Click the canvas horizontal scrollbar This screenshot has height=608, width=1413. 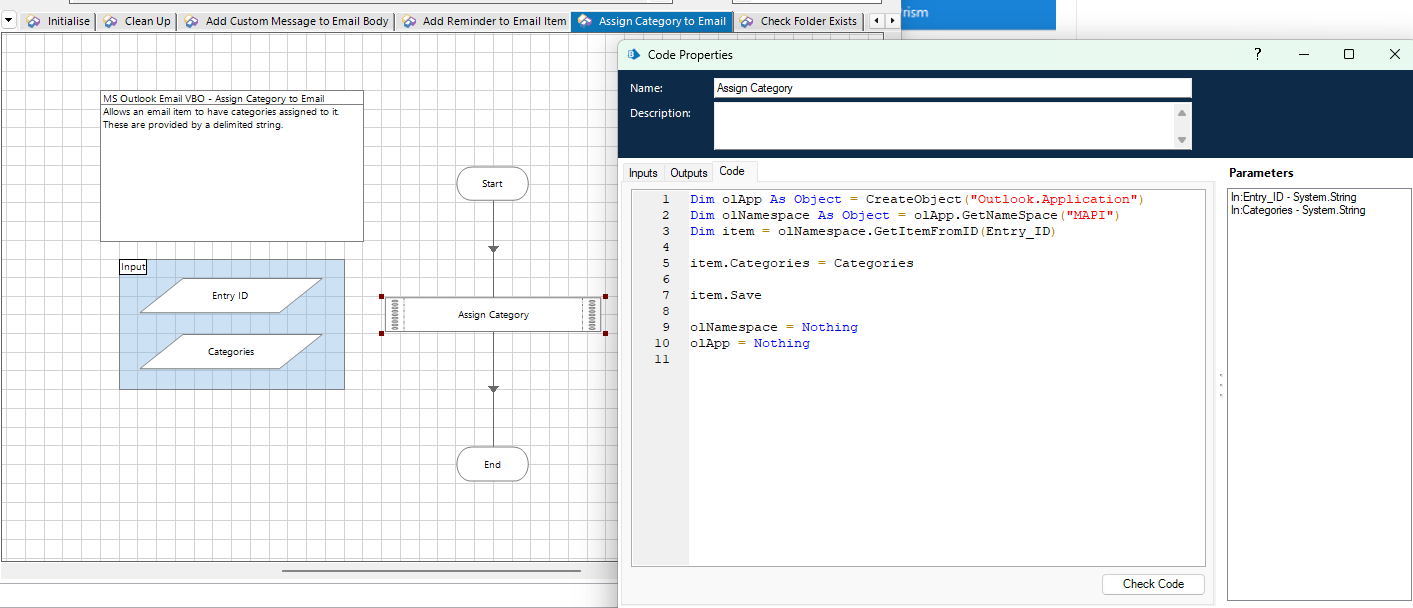(432, 571)
